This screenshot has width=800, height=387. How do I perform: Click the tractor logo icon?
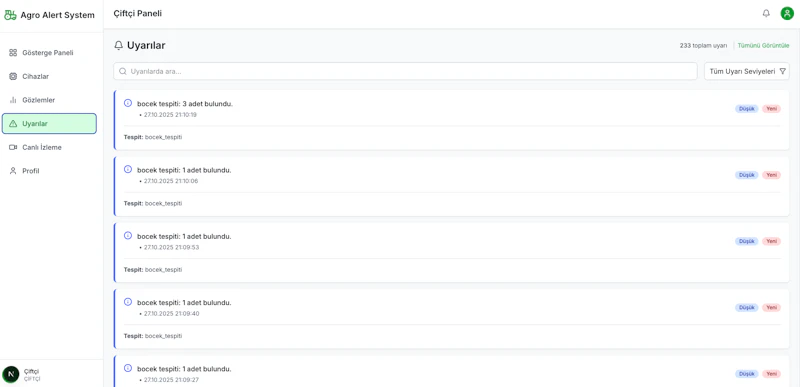10,15
